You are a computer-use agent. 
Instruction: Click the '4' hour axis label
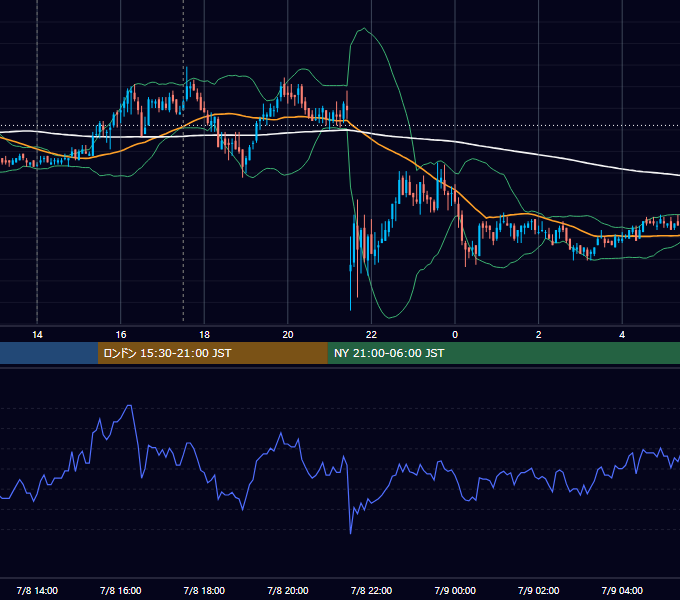[x=622, y=335]
